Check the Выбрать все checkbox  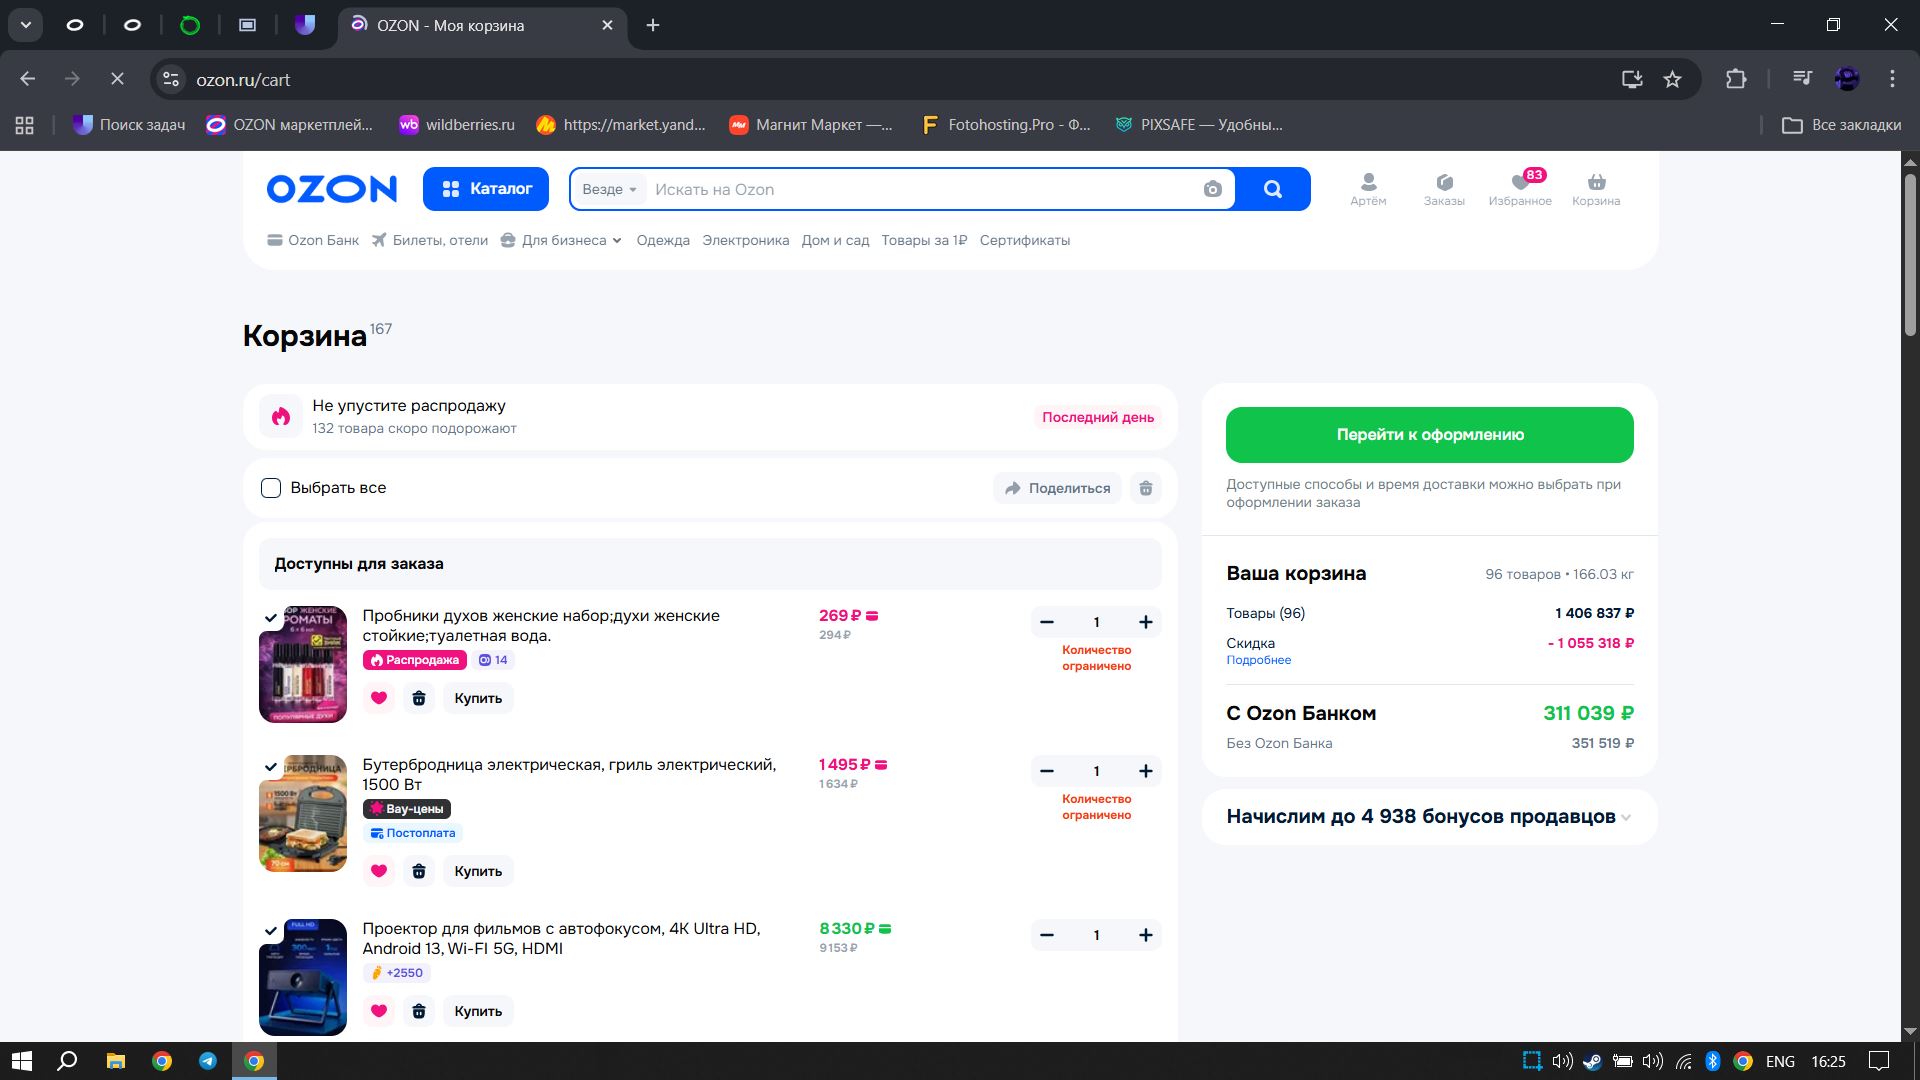271,488
